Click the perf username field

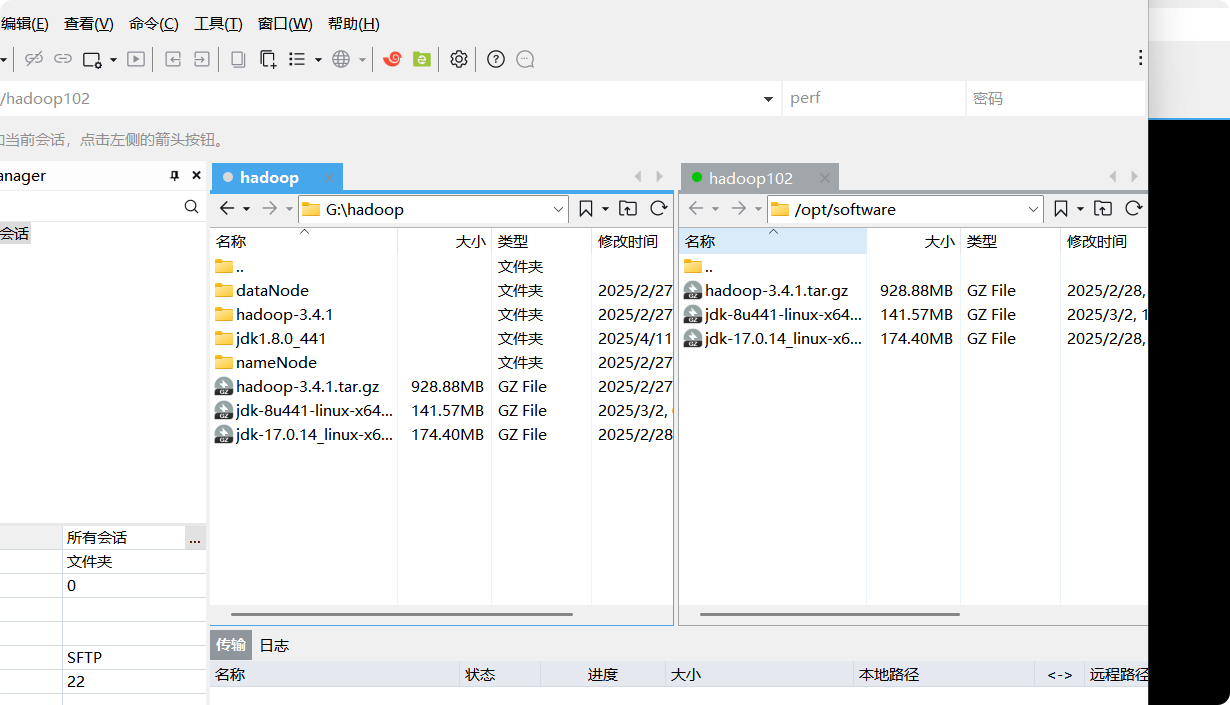click(x=873, y=99)
